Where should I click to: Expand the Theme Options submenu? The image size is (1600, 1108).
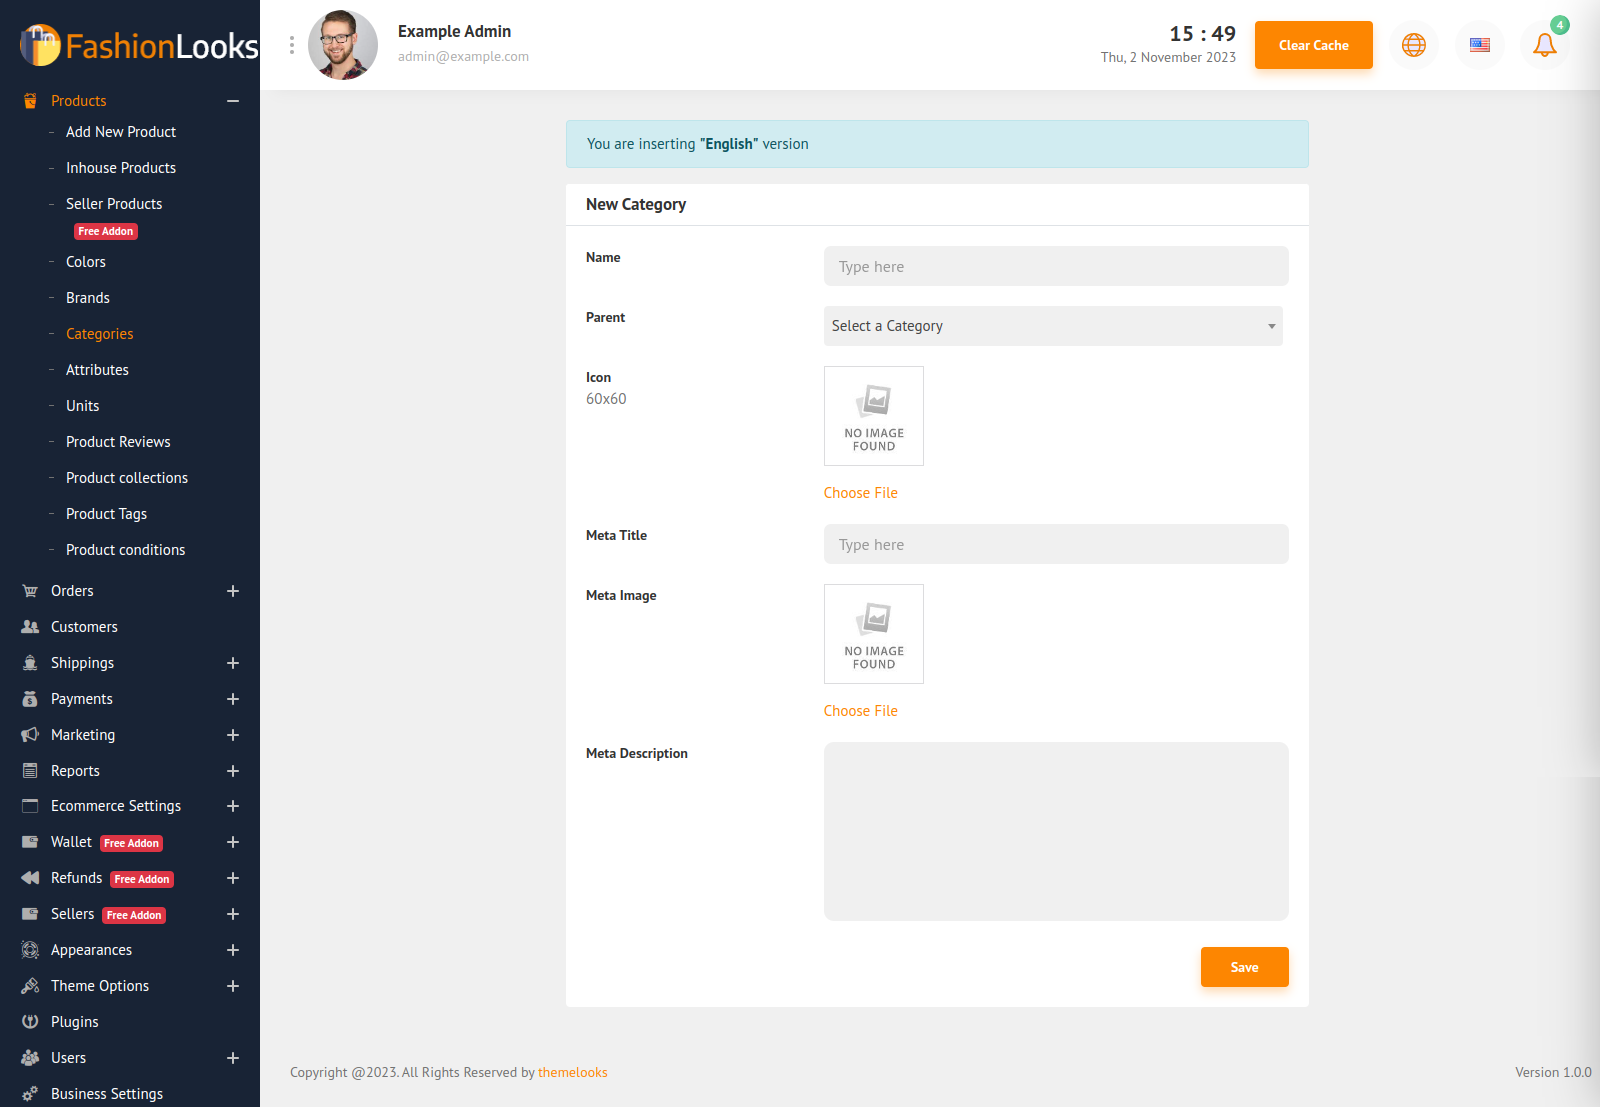pyautogui.click(x=233, y=986)
